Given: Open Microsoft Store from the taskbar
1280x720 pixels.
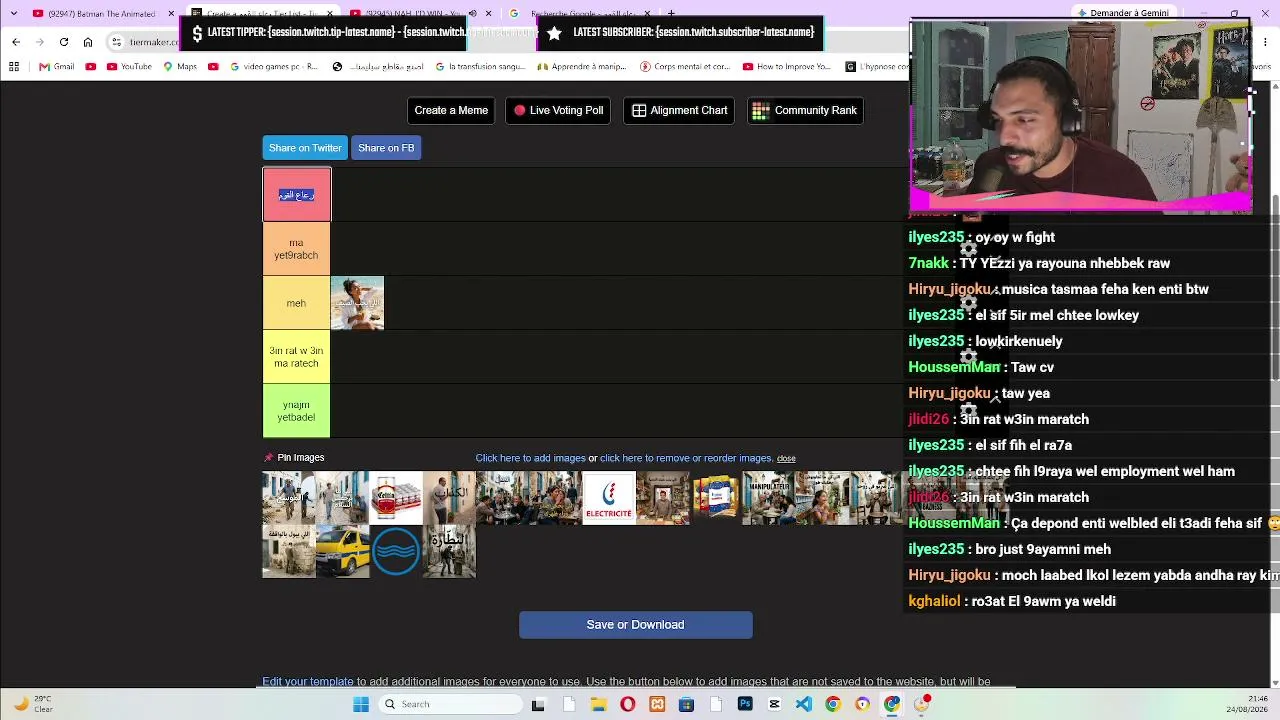Looking at the screenshot, I should [686, 704].
